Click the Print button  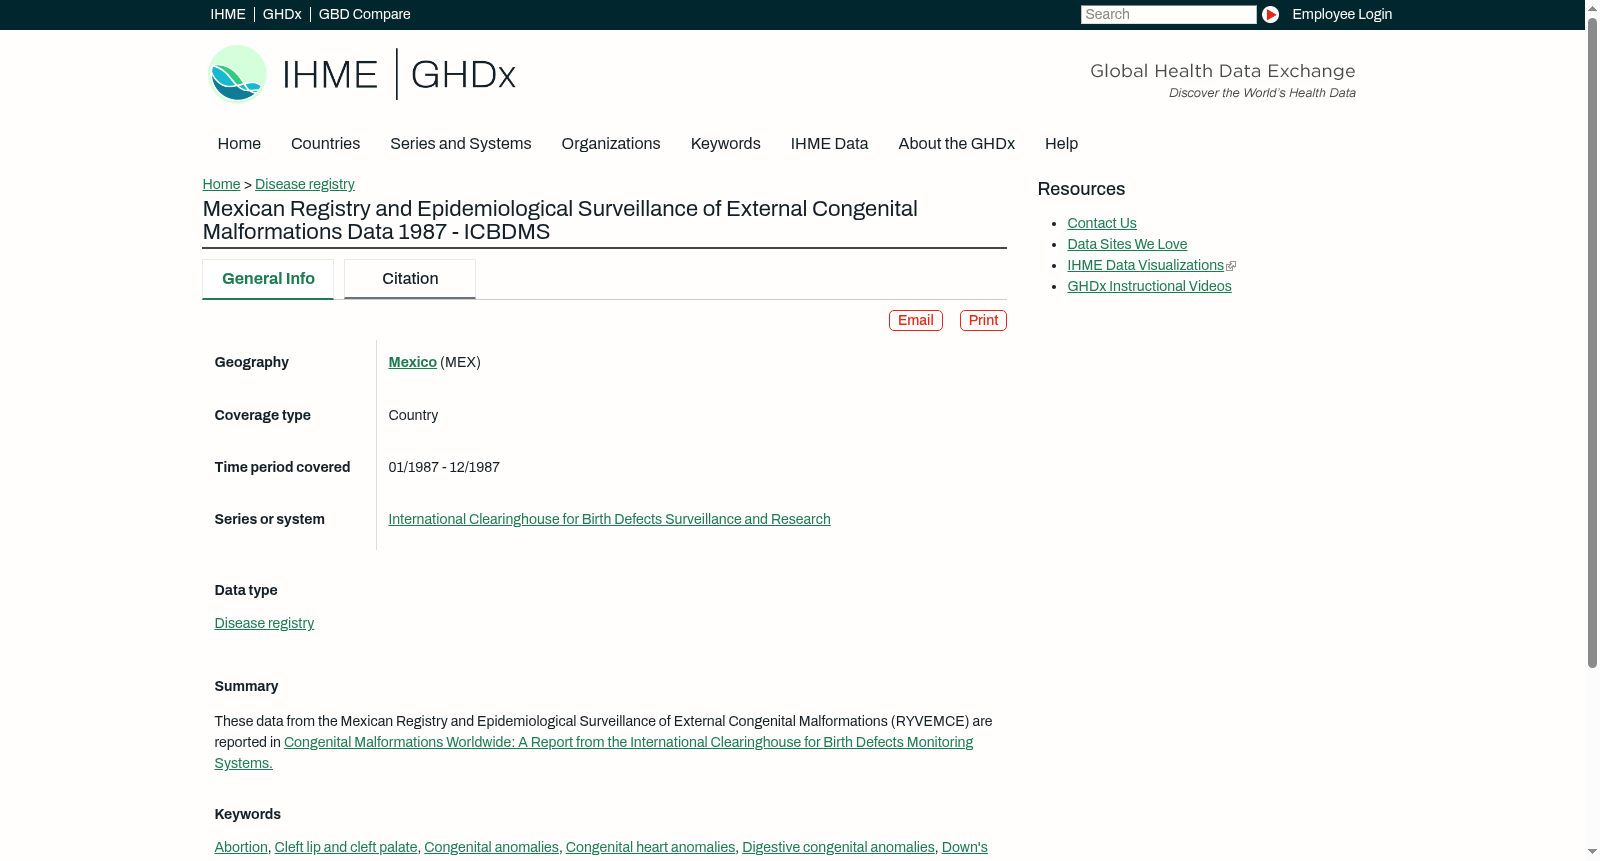[x=983, y=320]
